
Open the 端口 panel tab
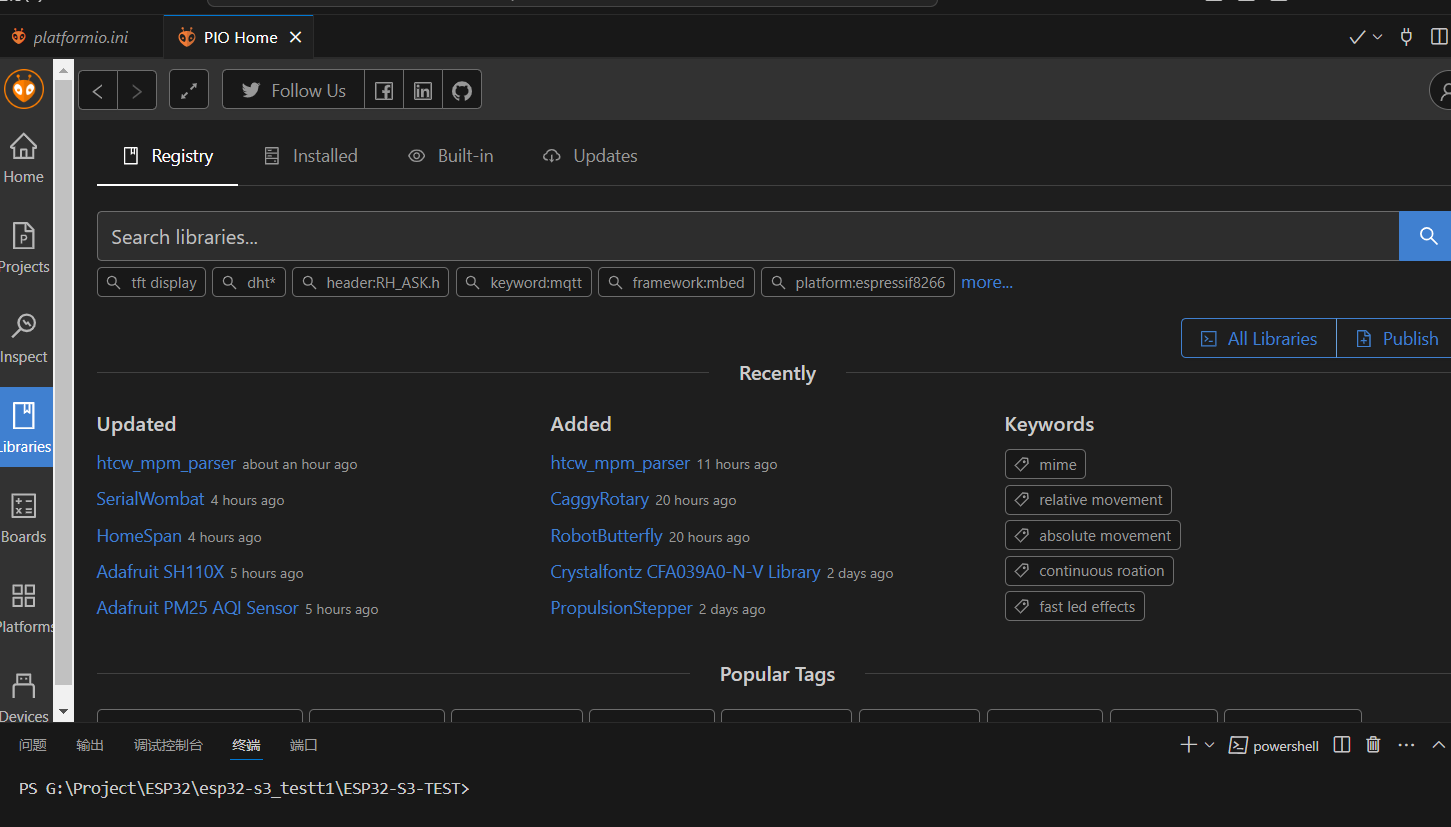(x=304, y=745)
